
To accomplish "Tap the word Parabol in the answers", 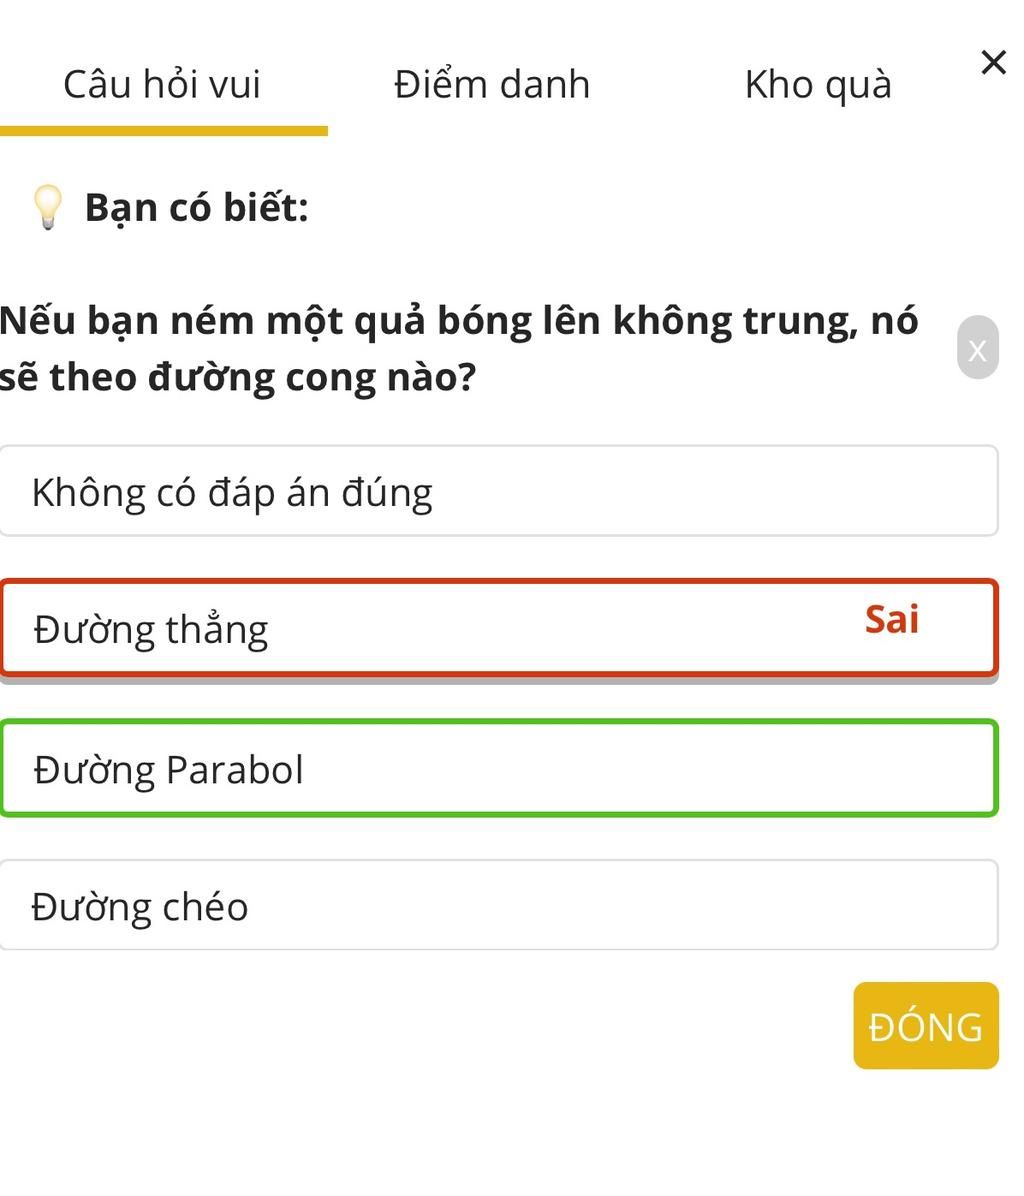I will tap(234, 770).
